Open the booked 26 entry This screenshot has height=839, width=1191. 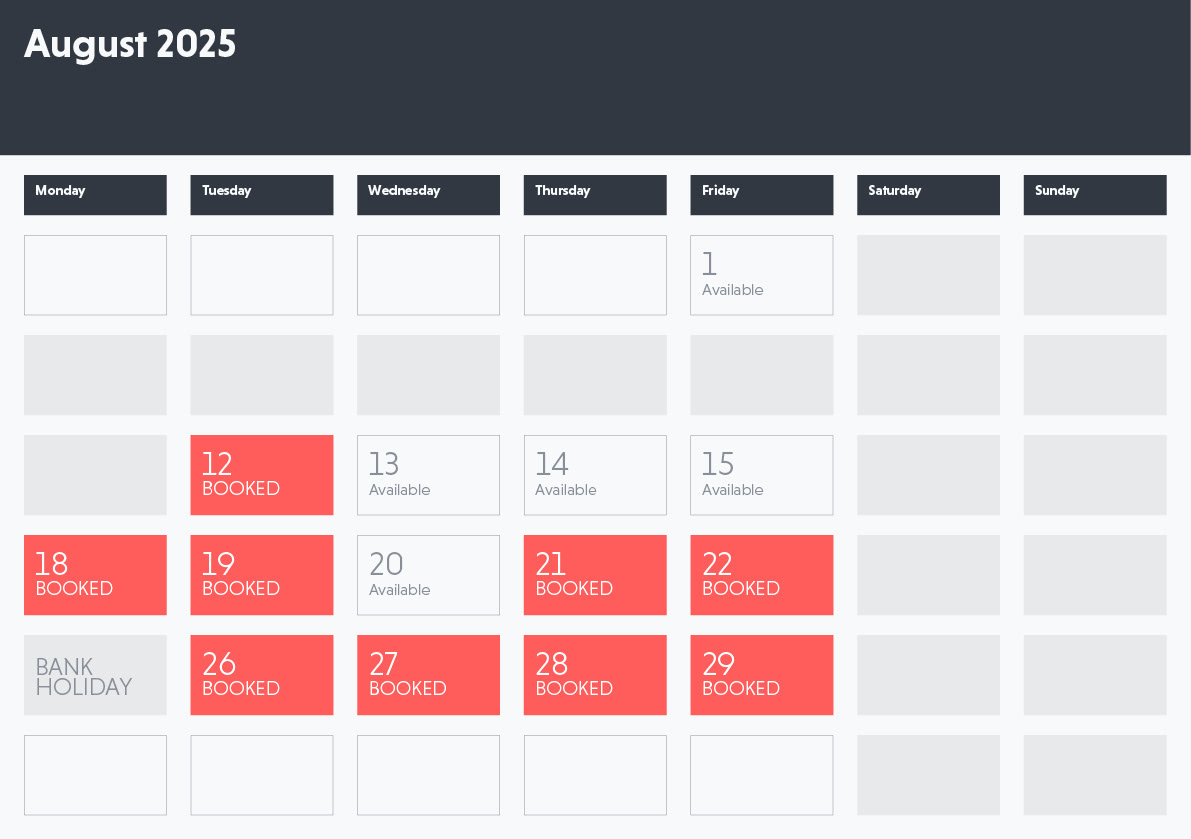click(x=261, y=675)
